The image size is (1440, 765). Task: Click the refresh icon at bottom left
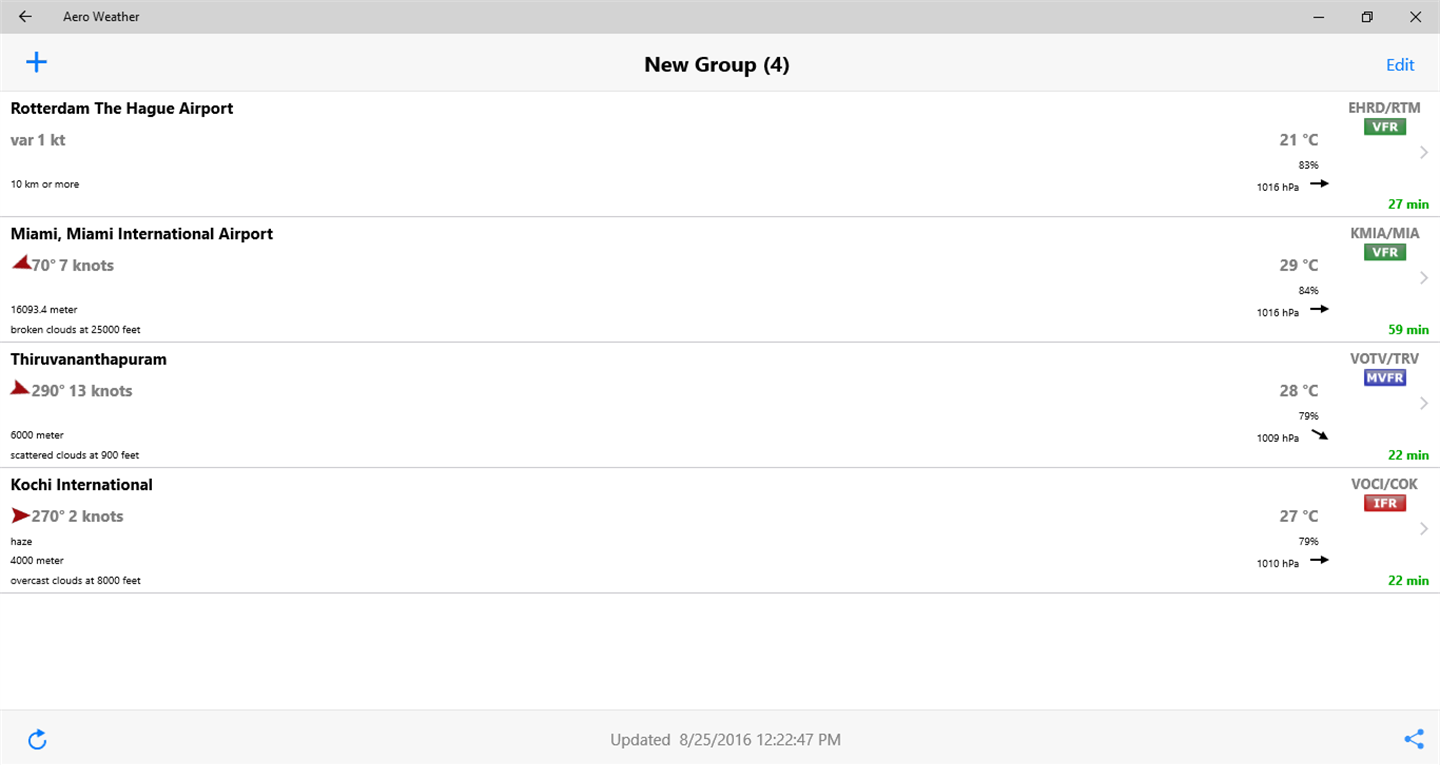pos(37,740)
